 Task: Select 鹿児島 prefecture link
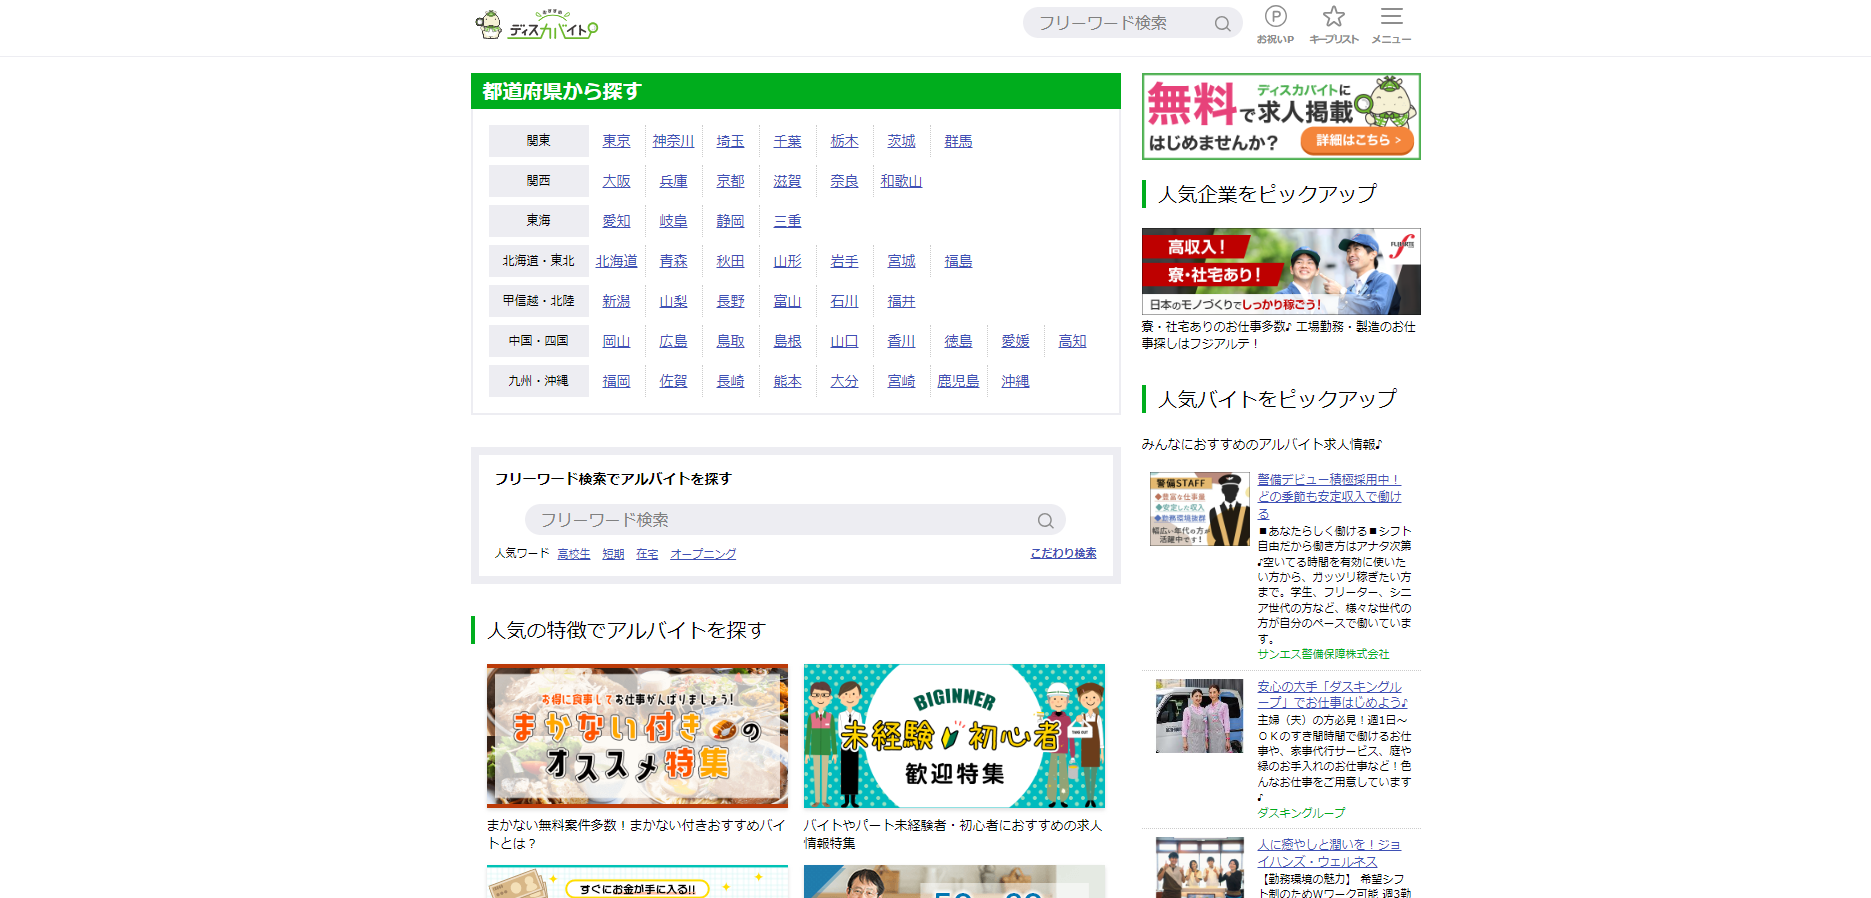pos(958,381)
